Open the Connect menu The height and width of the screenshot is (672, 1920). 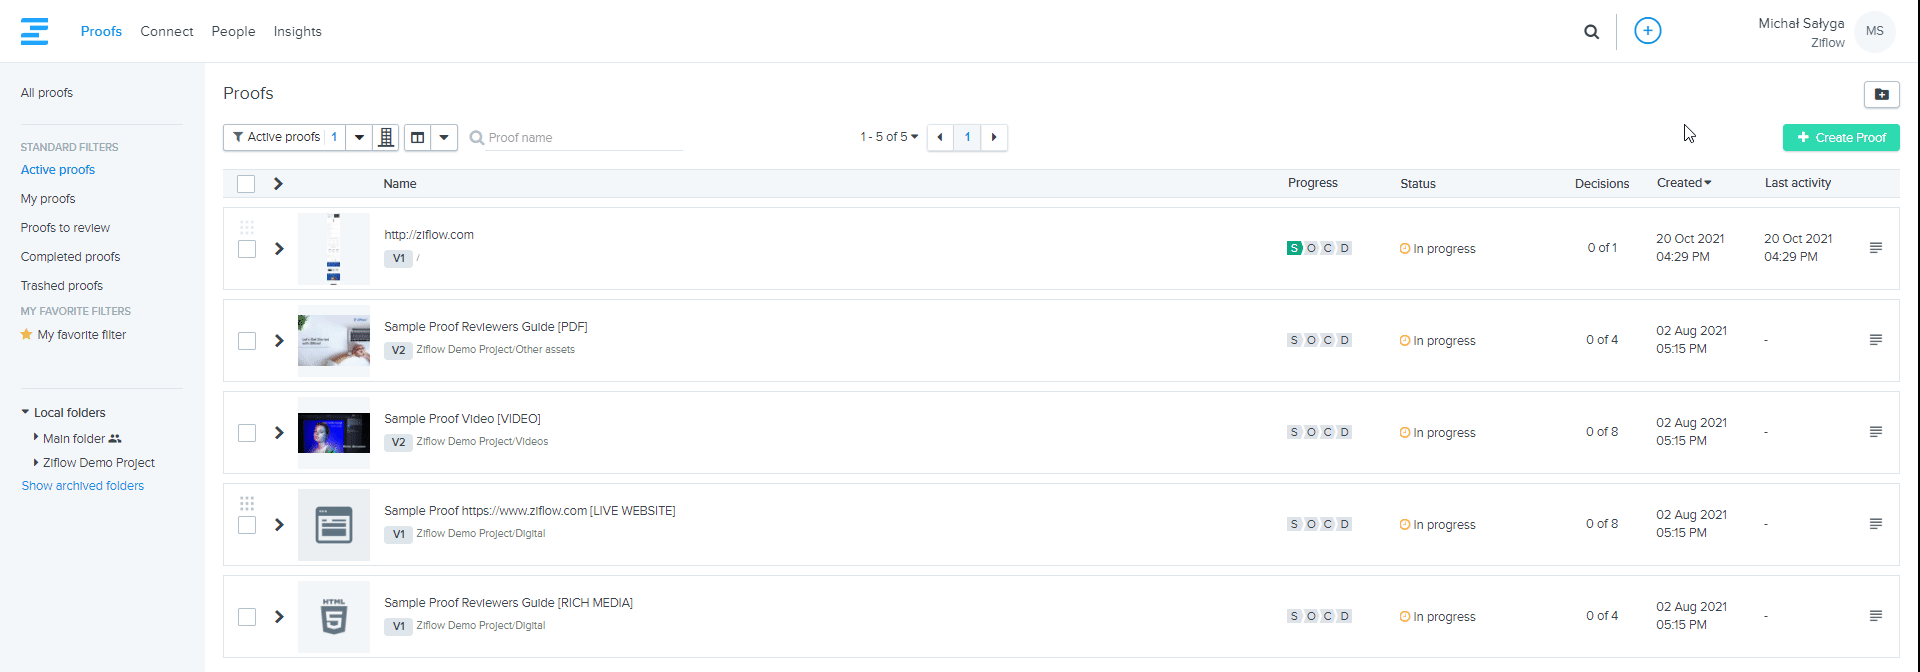pyautogui.click(x=166, y=31)
